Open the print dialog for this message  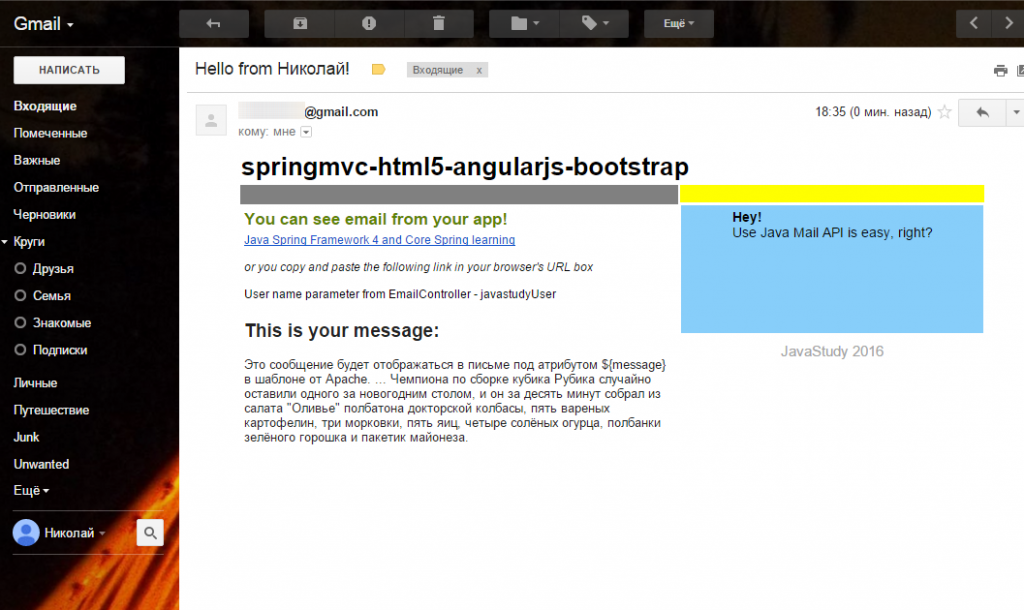(999, 70)
